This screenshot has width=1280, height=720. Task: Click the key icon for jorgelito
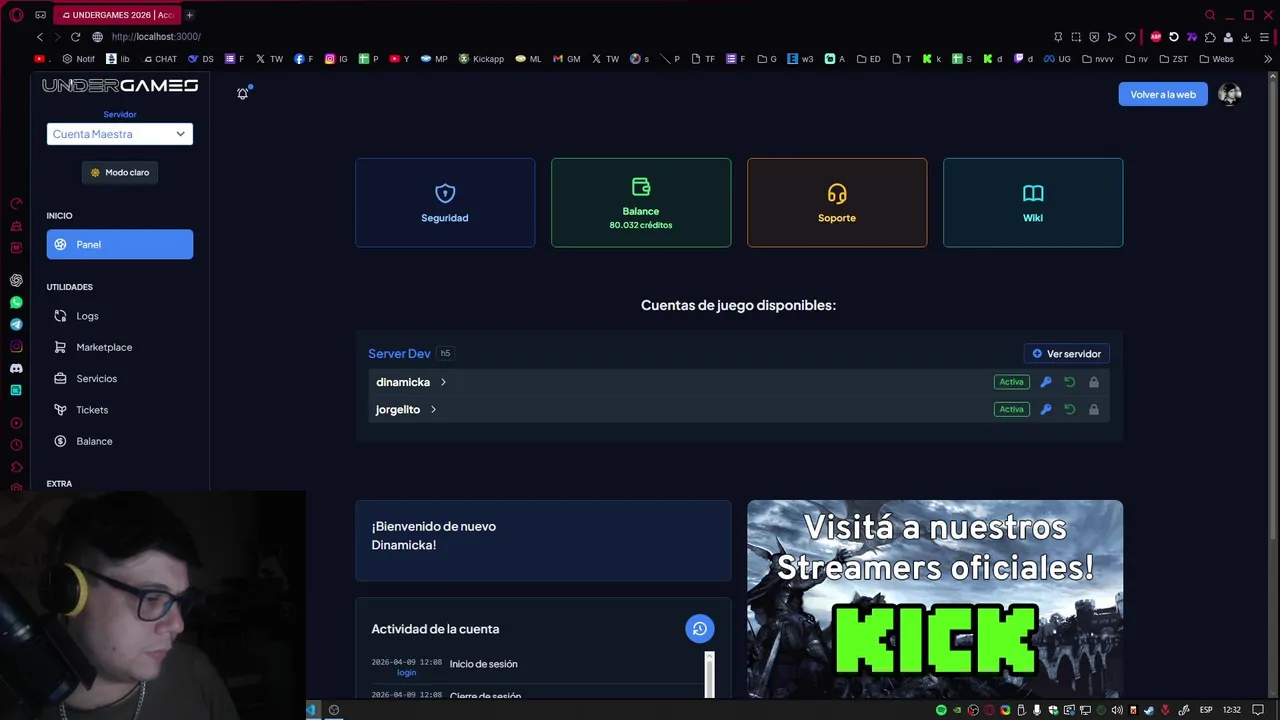coord(1046,409)
